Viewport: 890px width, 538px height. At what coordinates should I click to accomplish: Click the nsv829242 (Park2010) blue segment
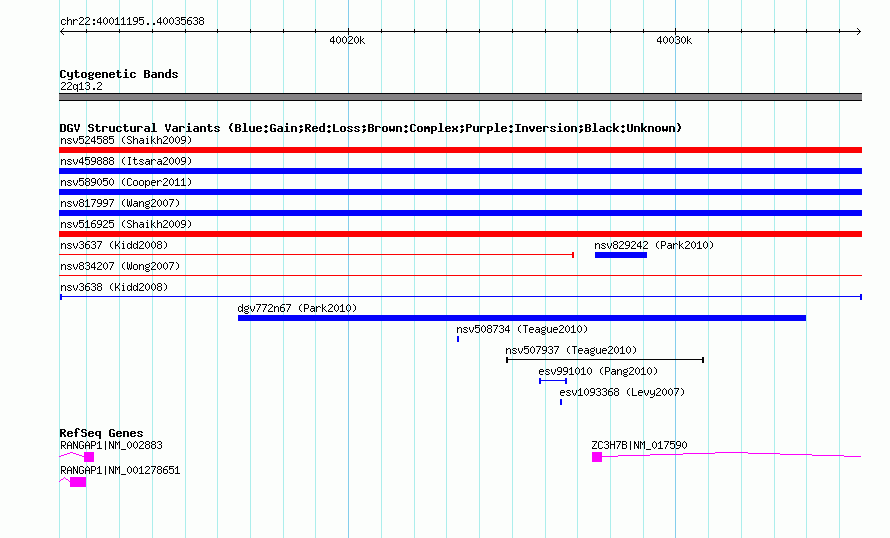(621, 255)
